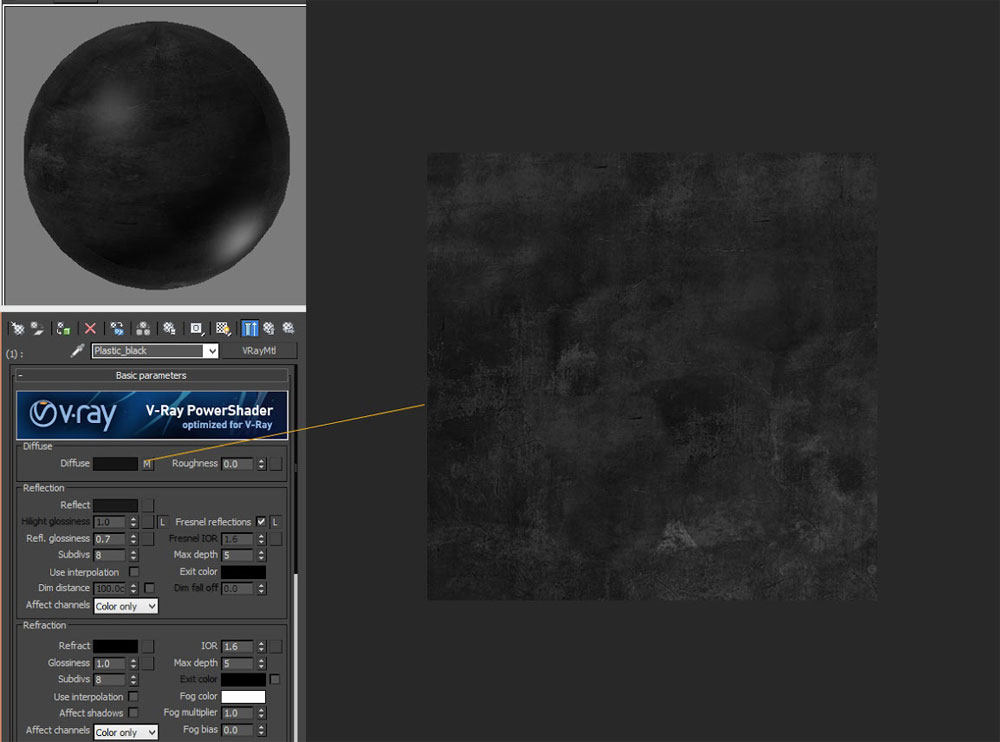Click the Diffuse map M button
This screenshot has height=742, width=1000.
pyautogui.click(x=147, y=464)
